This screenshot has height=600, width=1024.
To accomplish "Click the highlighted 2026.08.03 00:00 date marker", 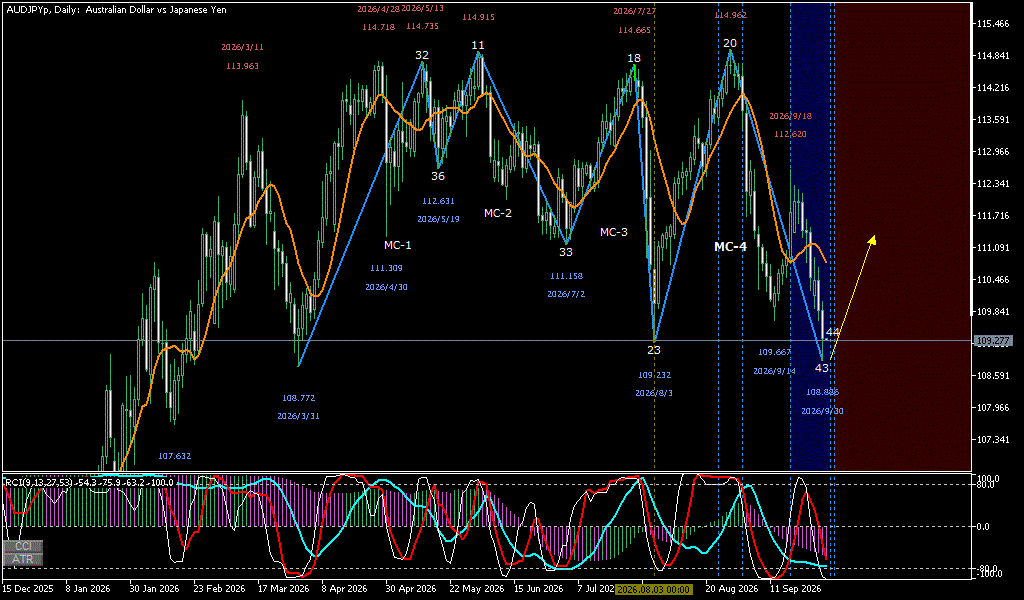I will tap(653, 589).
